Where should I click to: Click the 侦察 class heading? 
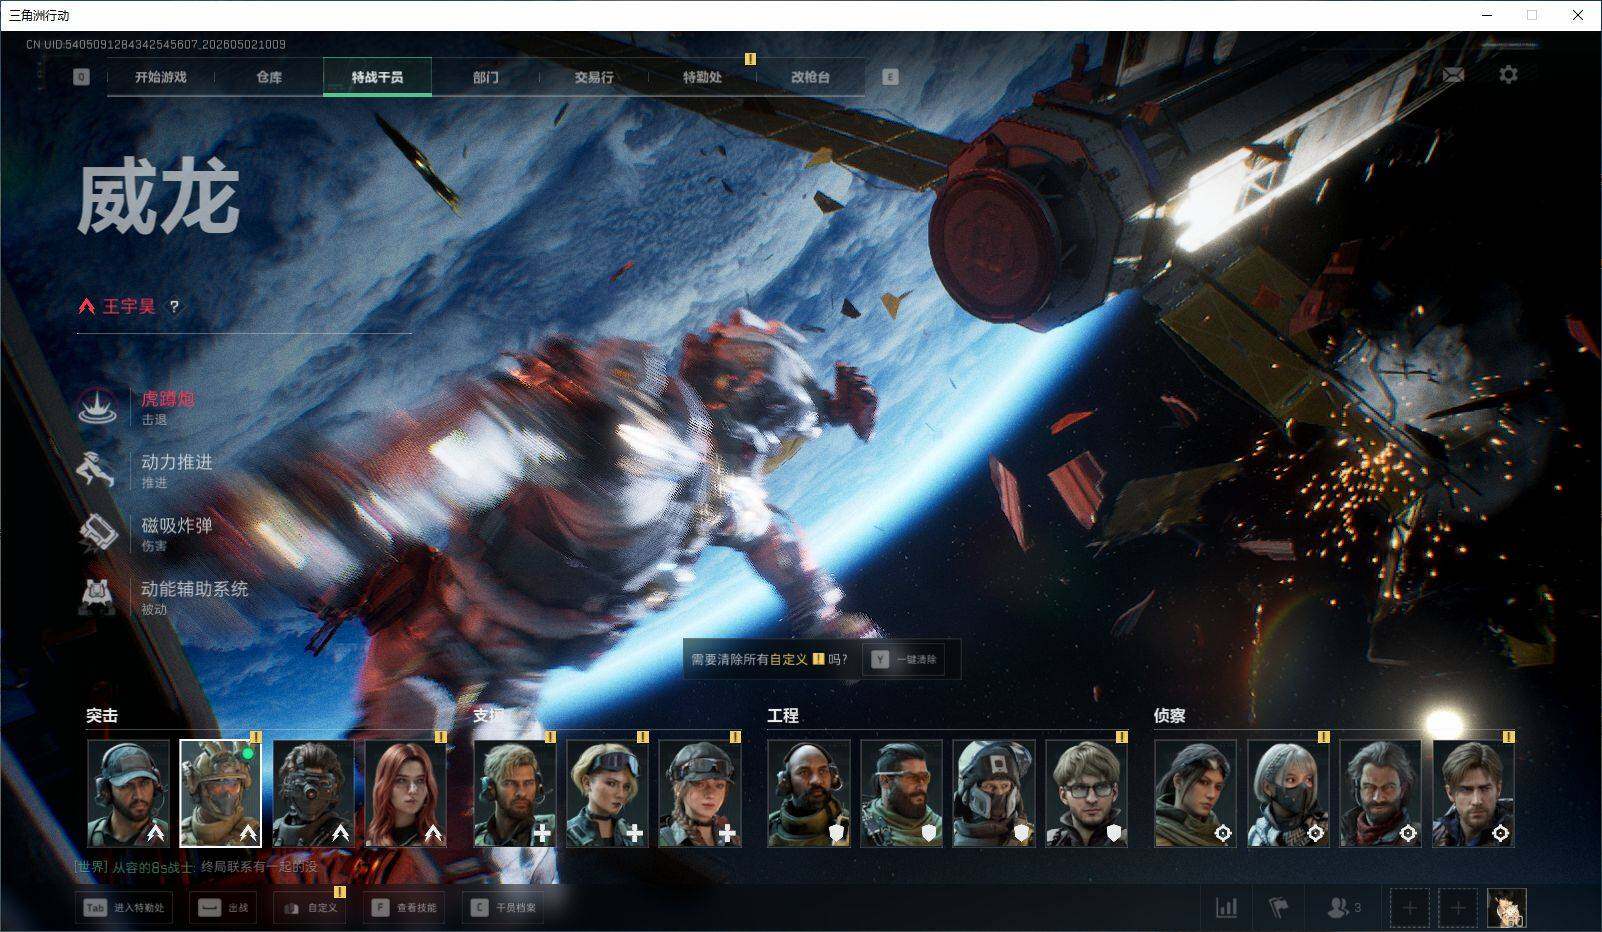[x=1170, y=716]
